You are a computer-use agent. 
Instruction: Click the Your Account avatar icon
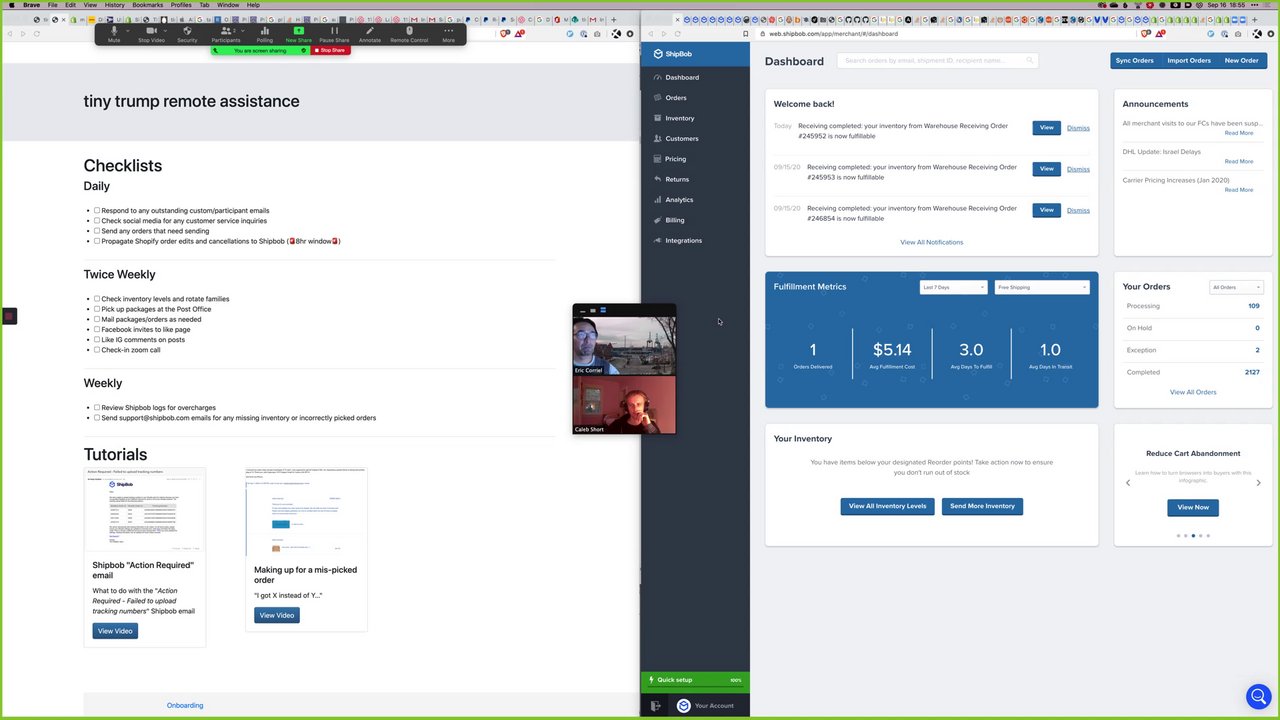pos(683,705)
